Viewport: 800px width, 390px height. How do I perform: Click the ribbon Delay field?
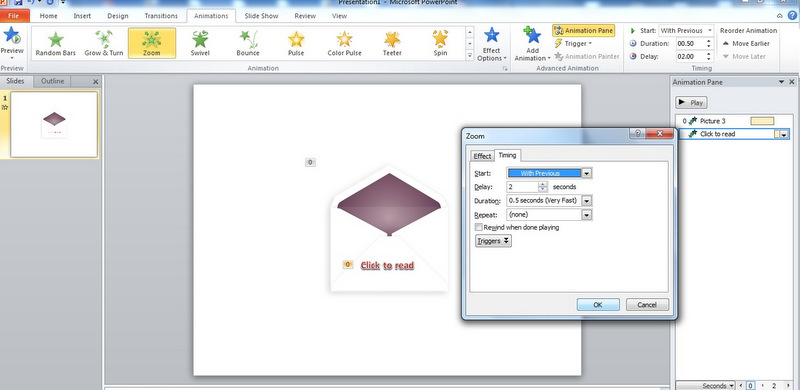(690, 56)
